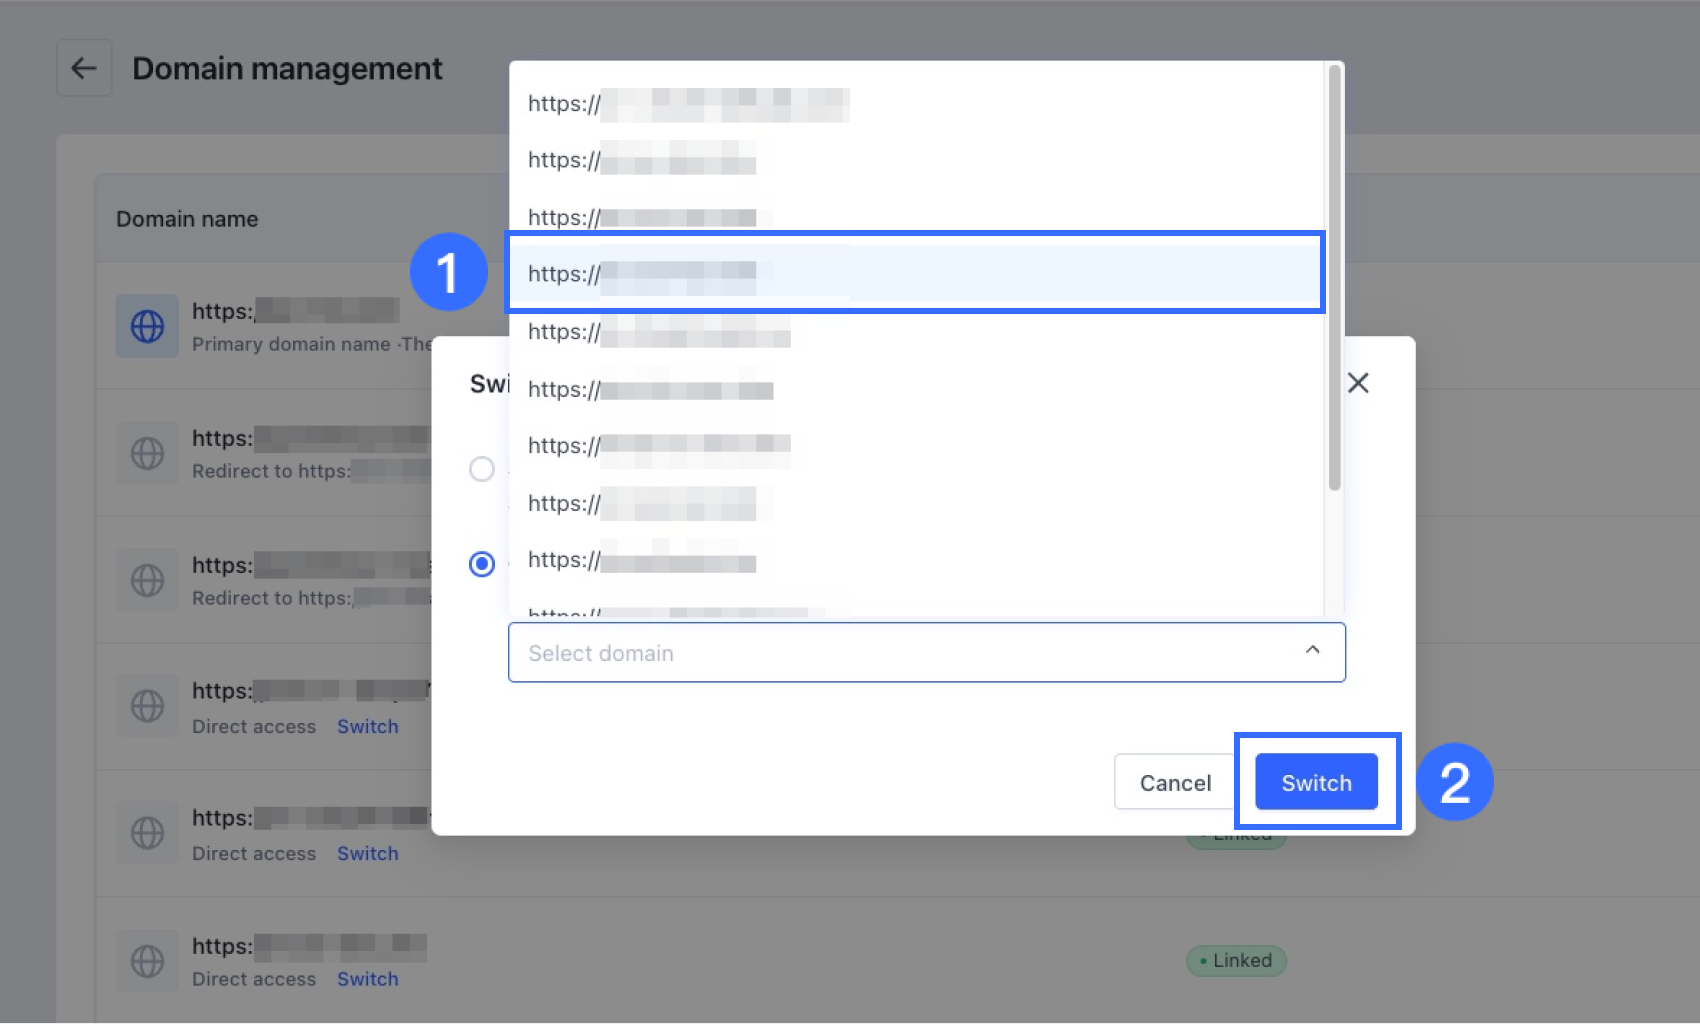
Task: Pick the topmost https:// entry in the domain list
Action: point(915,103)
